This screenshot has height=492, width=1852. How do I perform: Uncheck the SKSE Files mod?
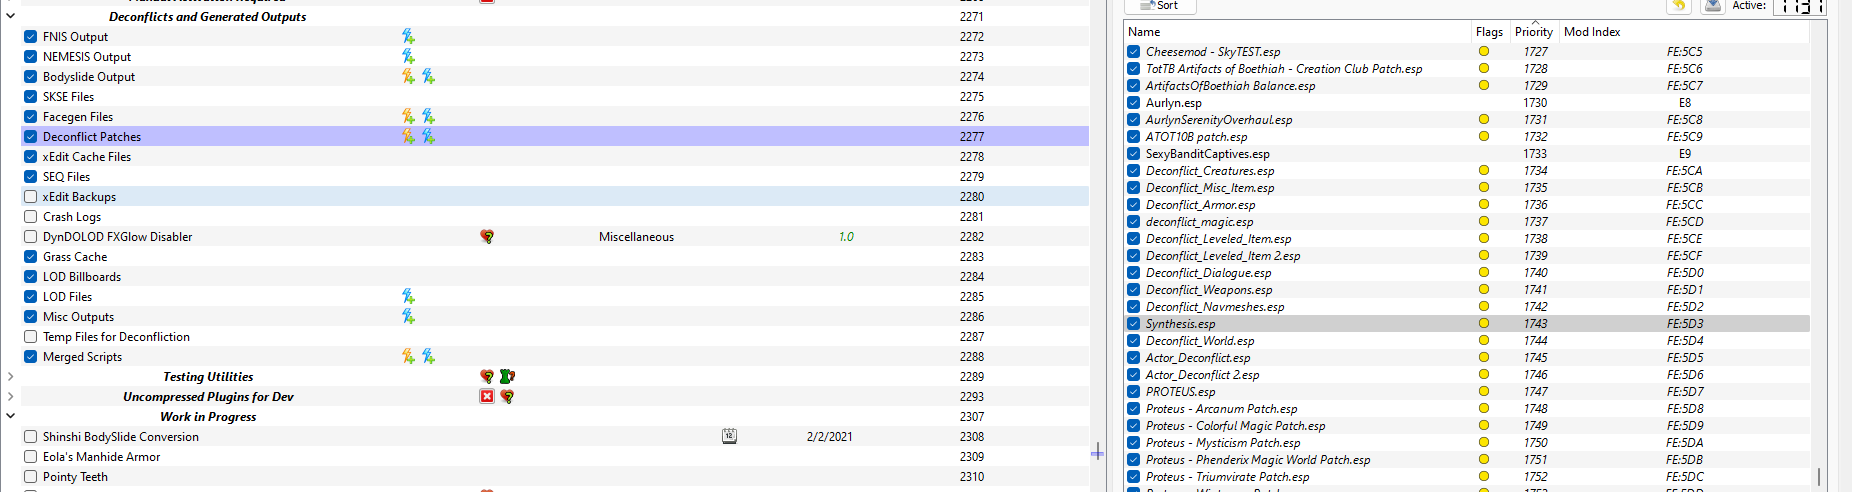click(x=31, y=97)
